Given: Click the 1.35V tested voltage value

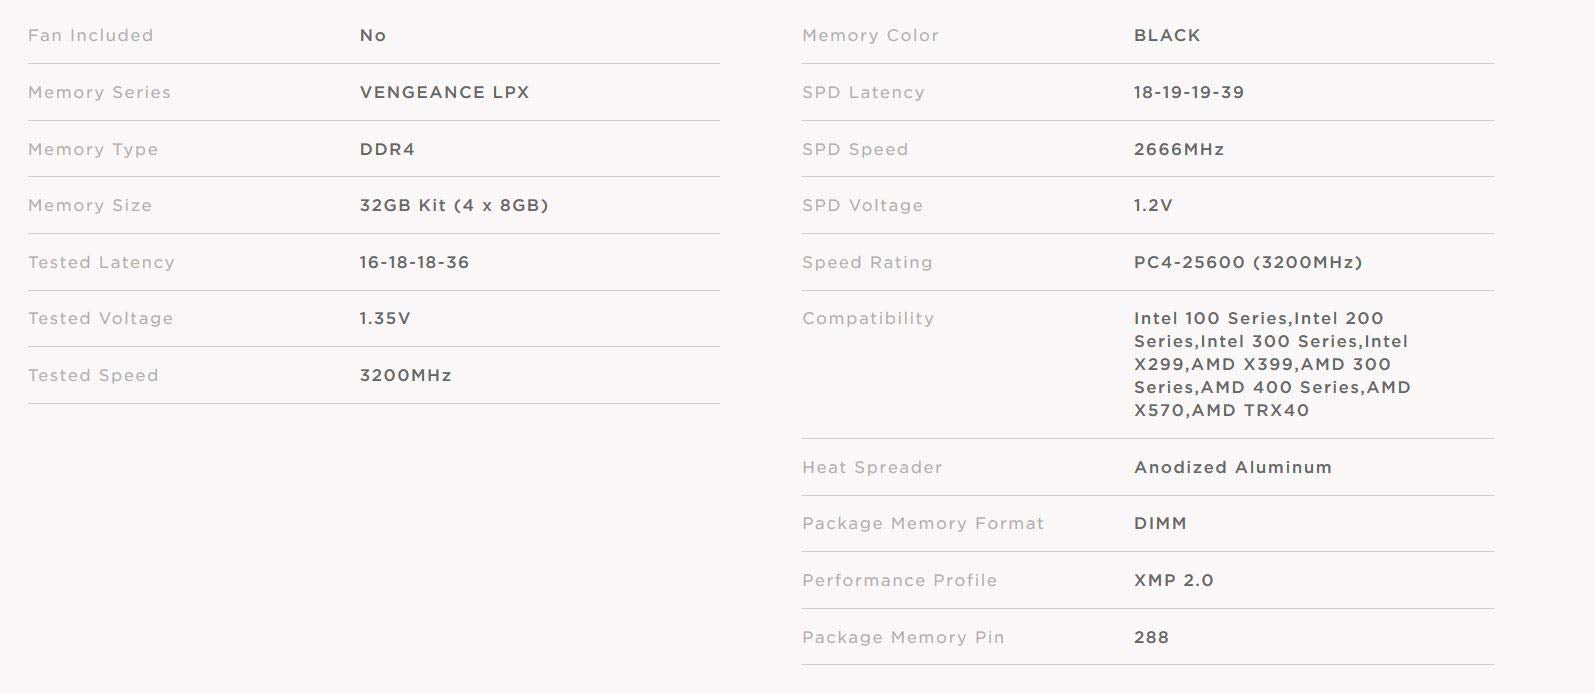Looking at the screenshot, I should [x=385, y=319].
